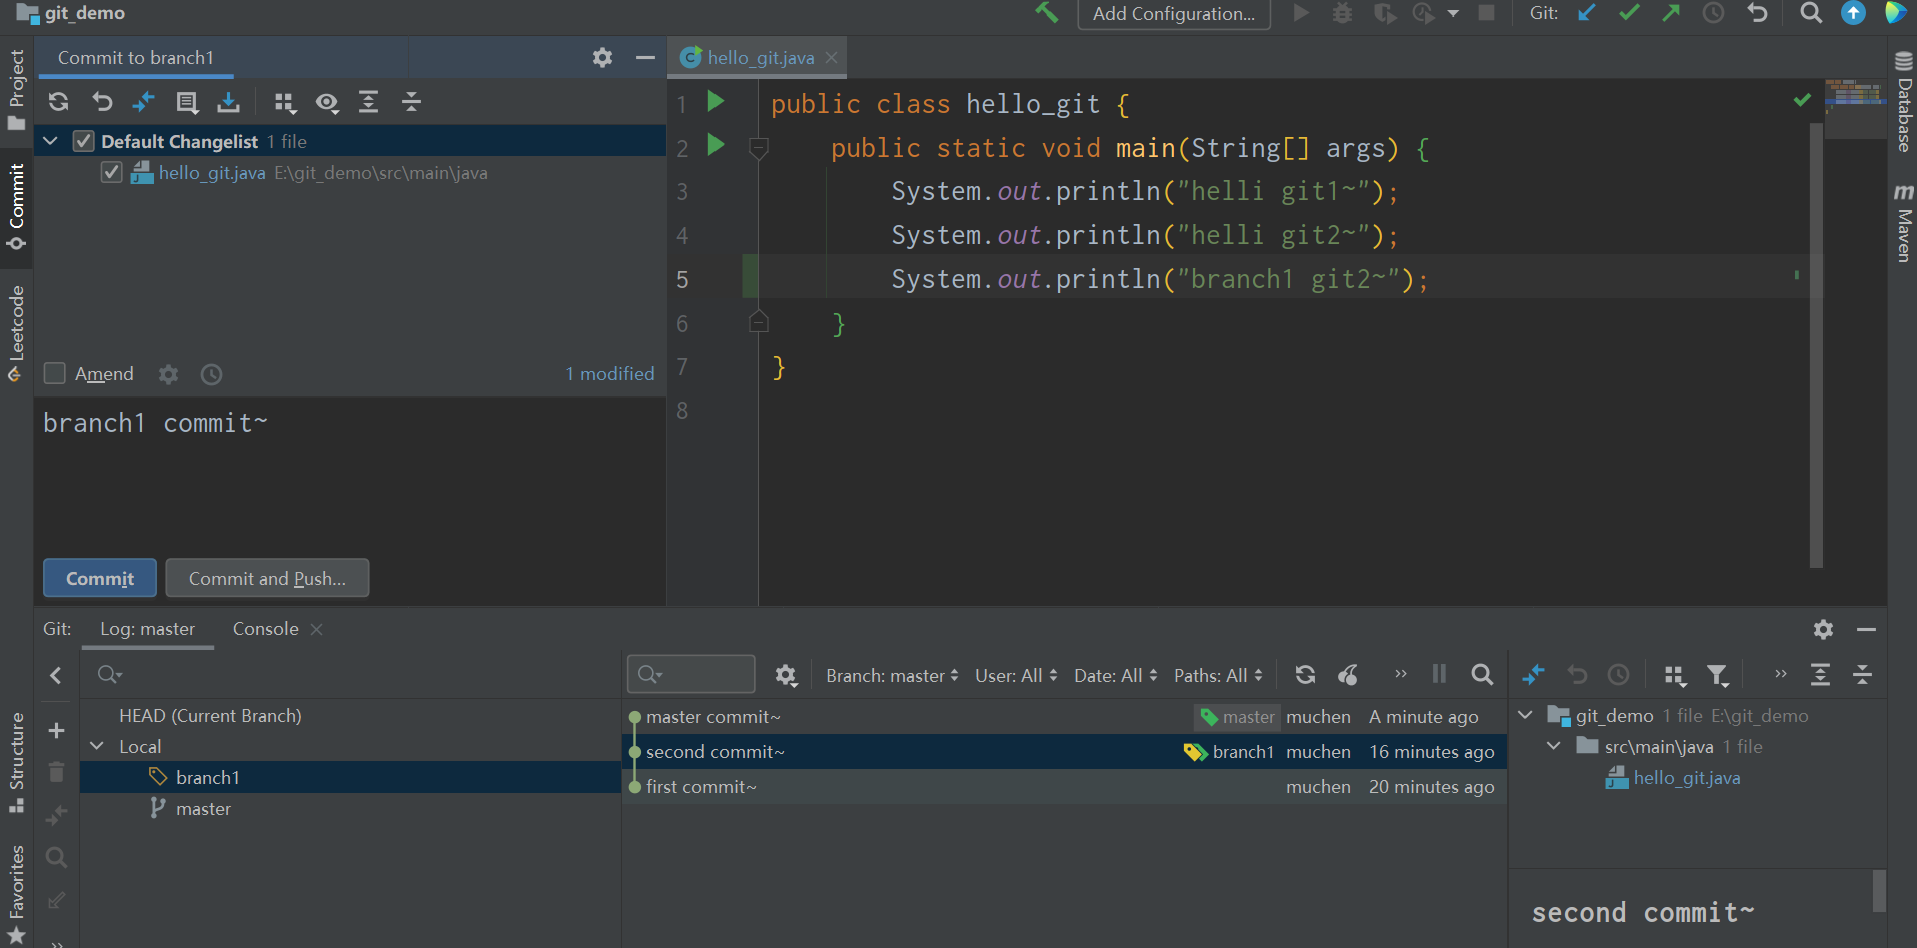Show Git history clock in top toolbar
Screen dimensions: 1917x948
point(1714,13)
